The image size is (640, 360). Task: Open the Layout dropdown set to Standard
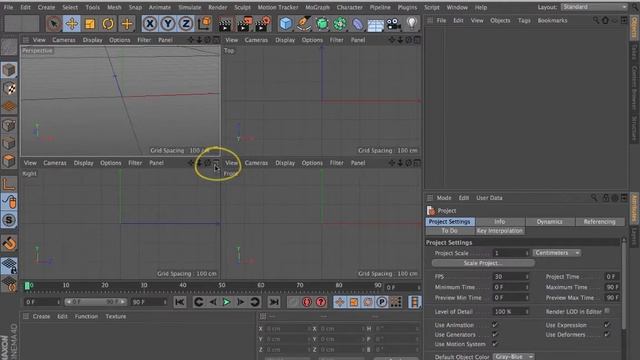click(594, 7)
